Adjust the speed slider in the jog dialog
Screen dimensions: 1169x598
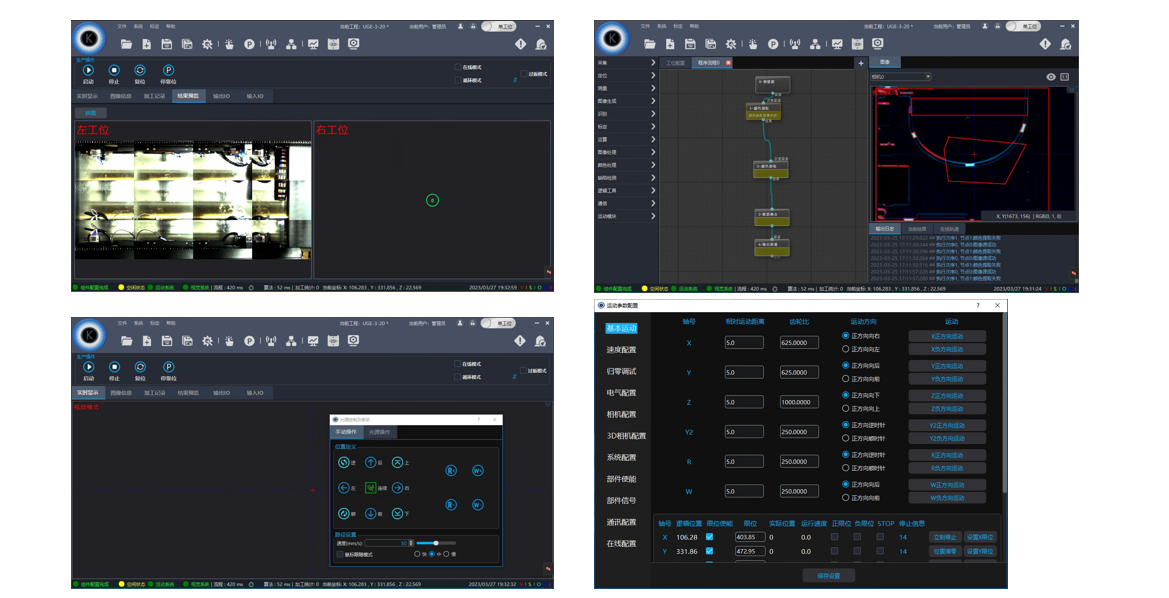coord(436,543)
